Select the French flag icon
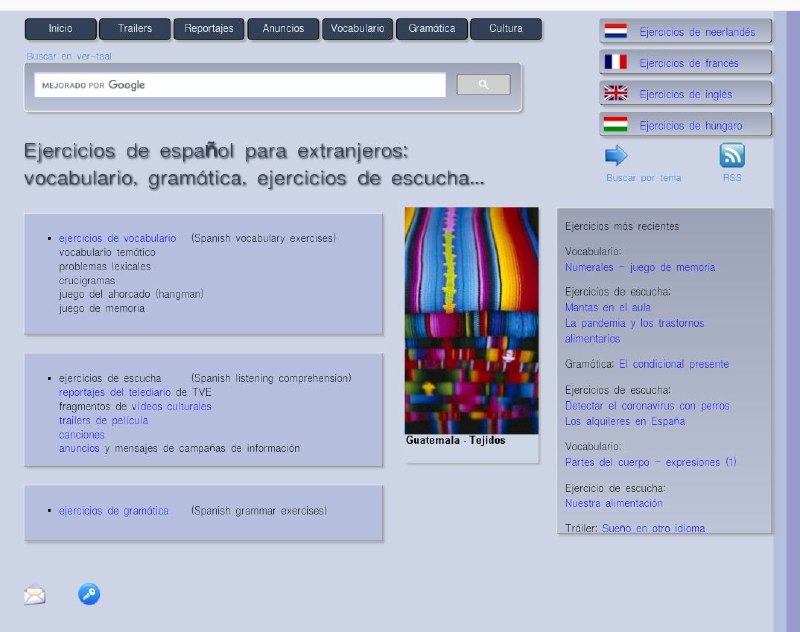The height and width of the screenshot is (632, 800). [615, 62]
